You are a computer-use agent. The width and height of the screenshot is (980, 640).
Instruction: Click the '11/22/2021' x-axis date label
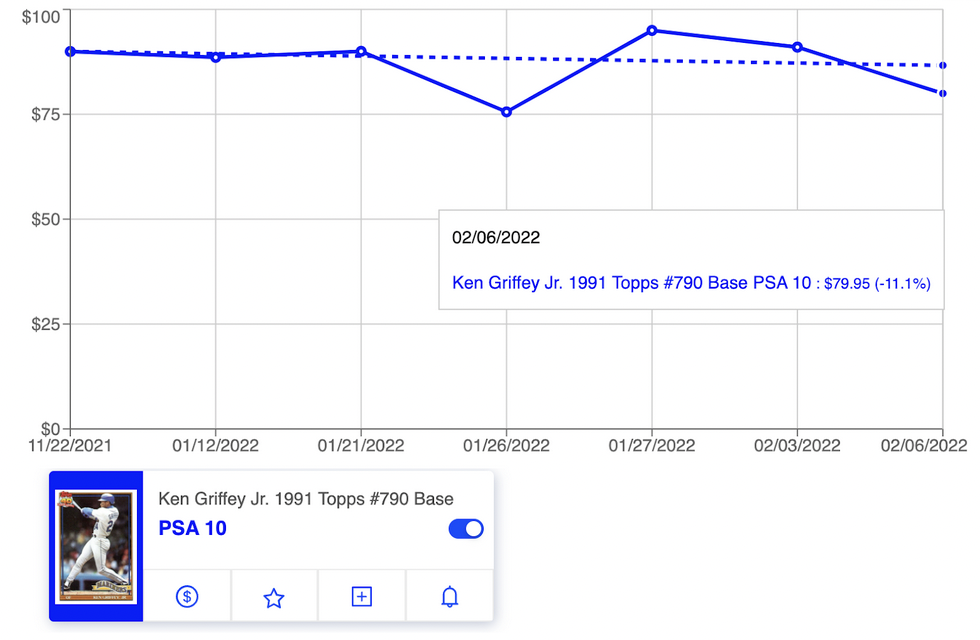point(70,446)
